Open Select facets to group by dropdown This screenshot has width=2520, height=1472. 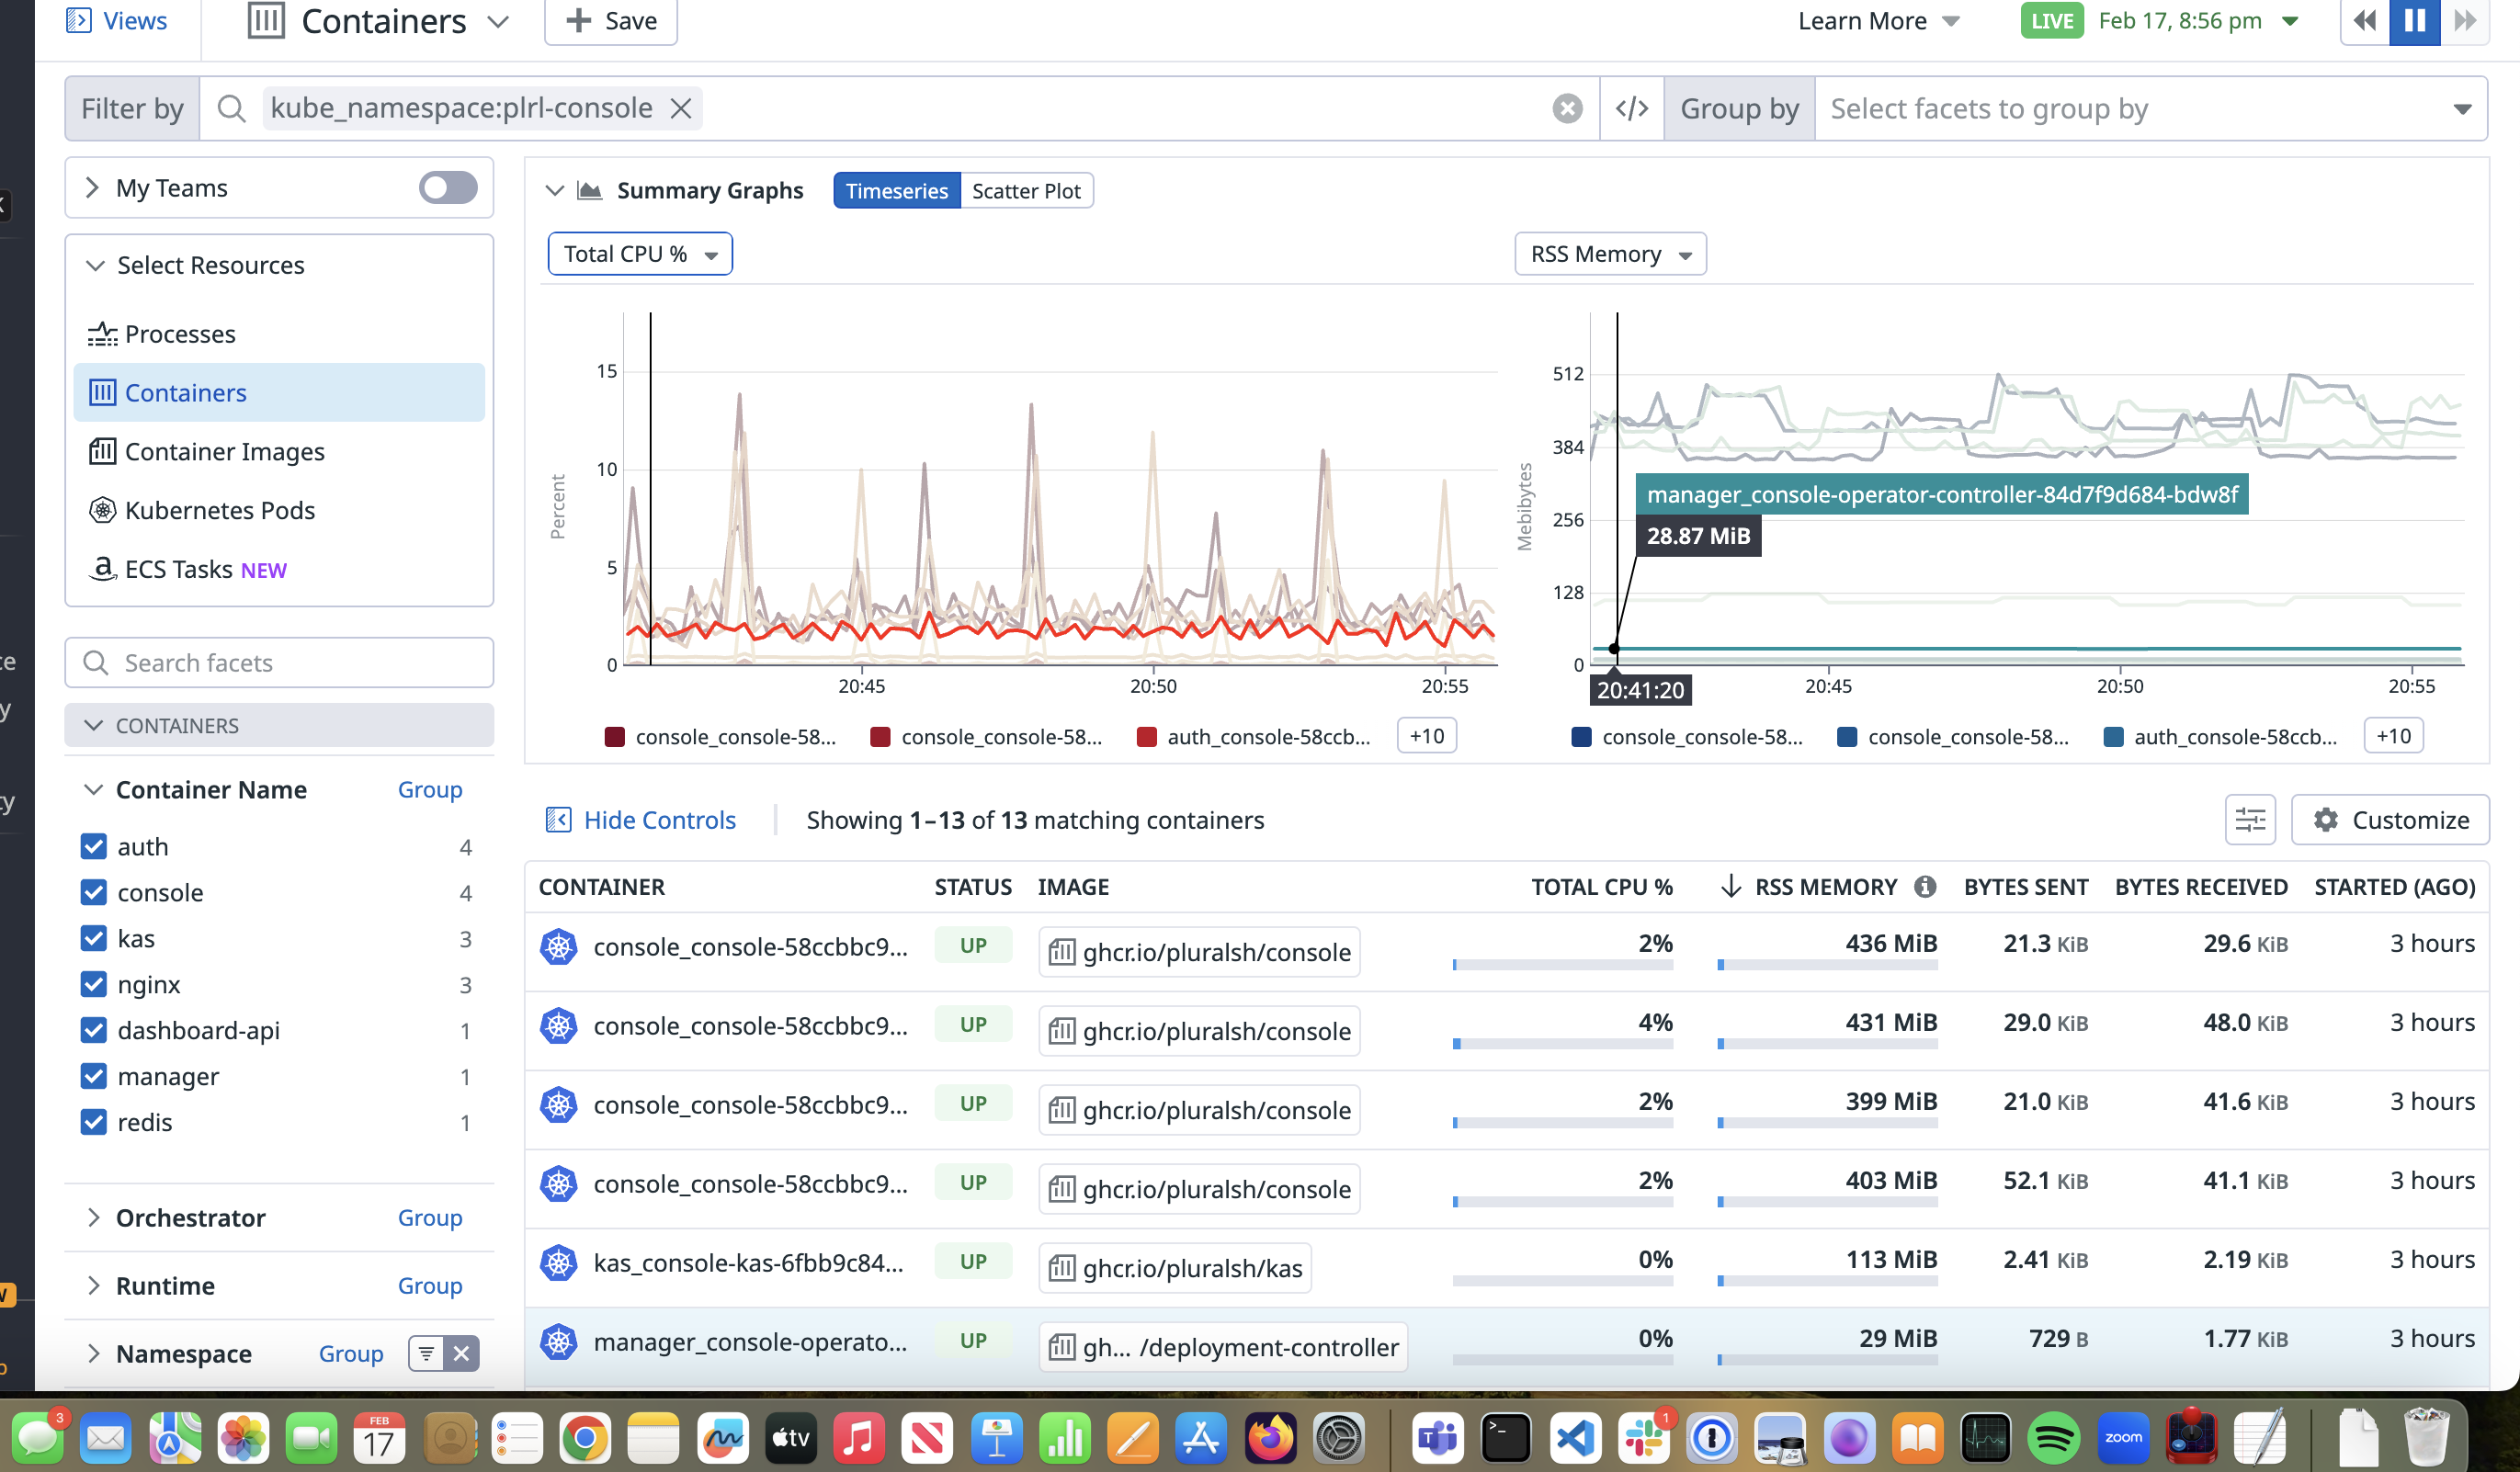pyautogui.click(x=2150, y=108)
